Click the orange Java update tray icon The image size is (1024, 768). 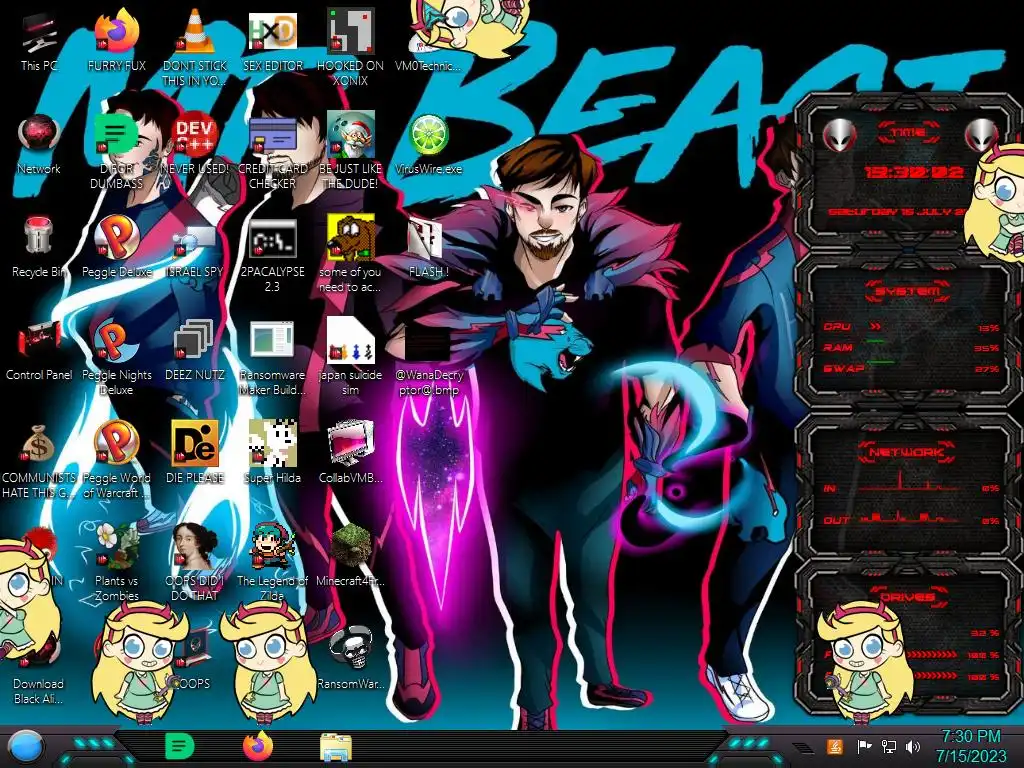(835, 746)
